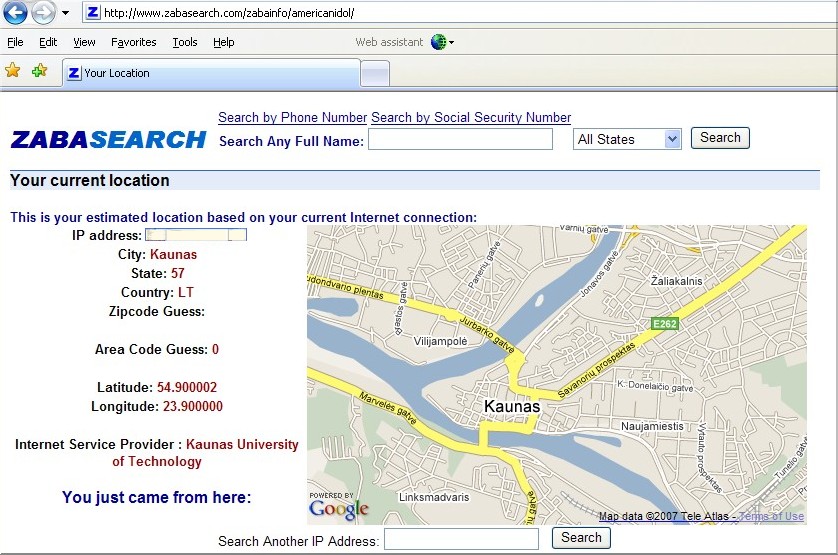Select the Your Location tab
The height and width of the screenshot is (555, 838).
[x=212, y=73]
